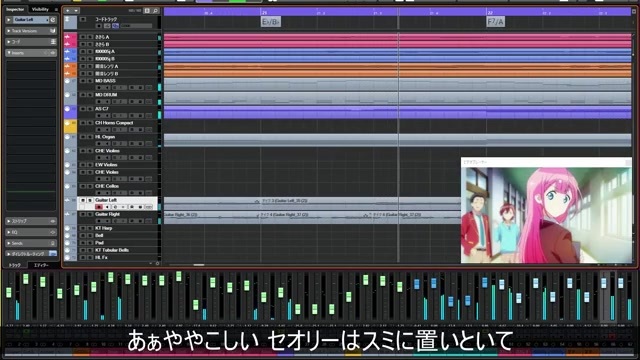Select the F7/A chord event

click(x=496, y=22)
